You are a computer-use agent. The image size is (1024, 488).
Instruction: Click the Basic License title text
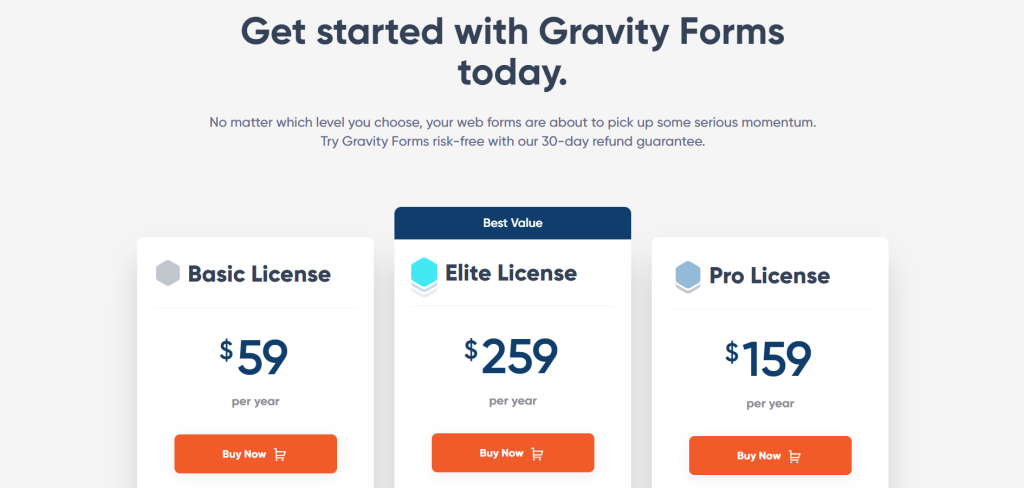pos(259,273)
